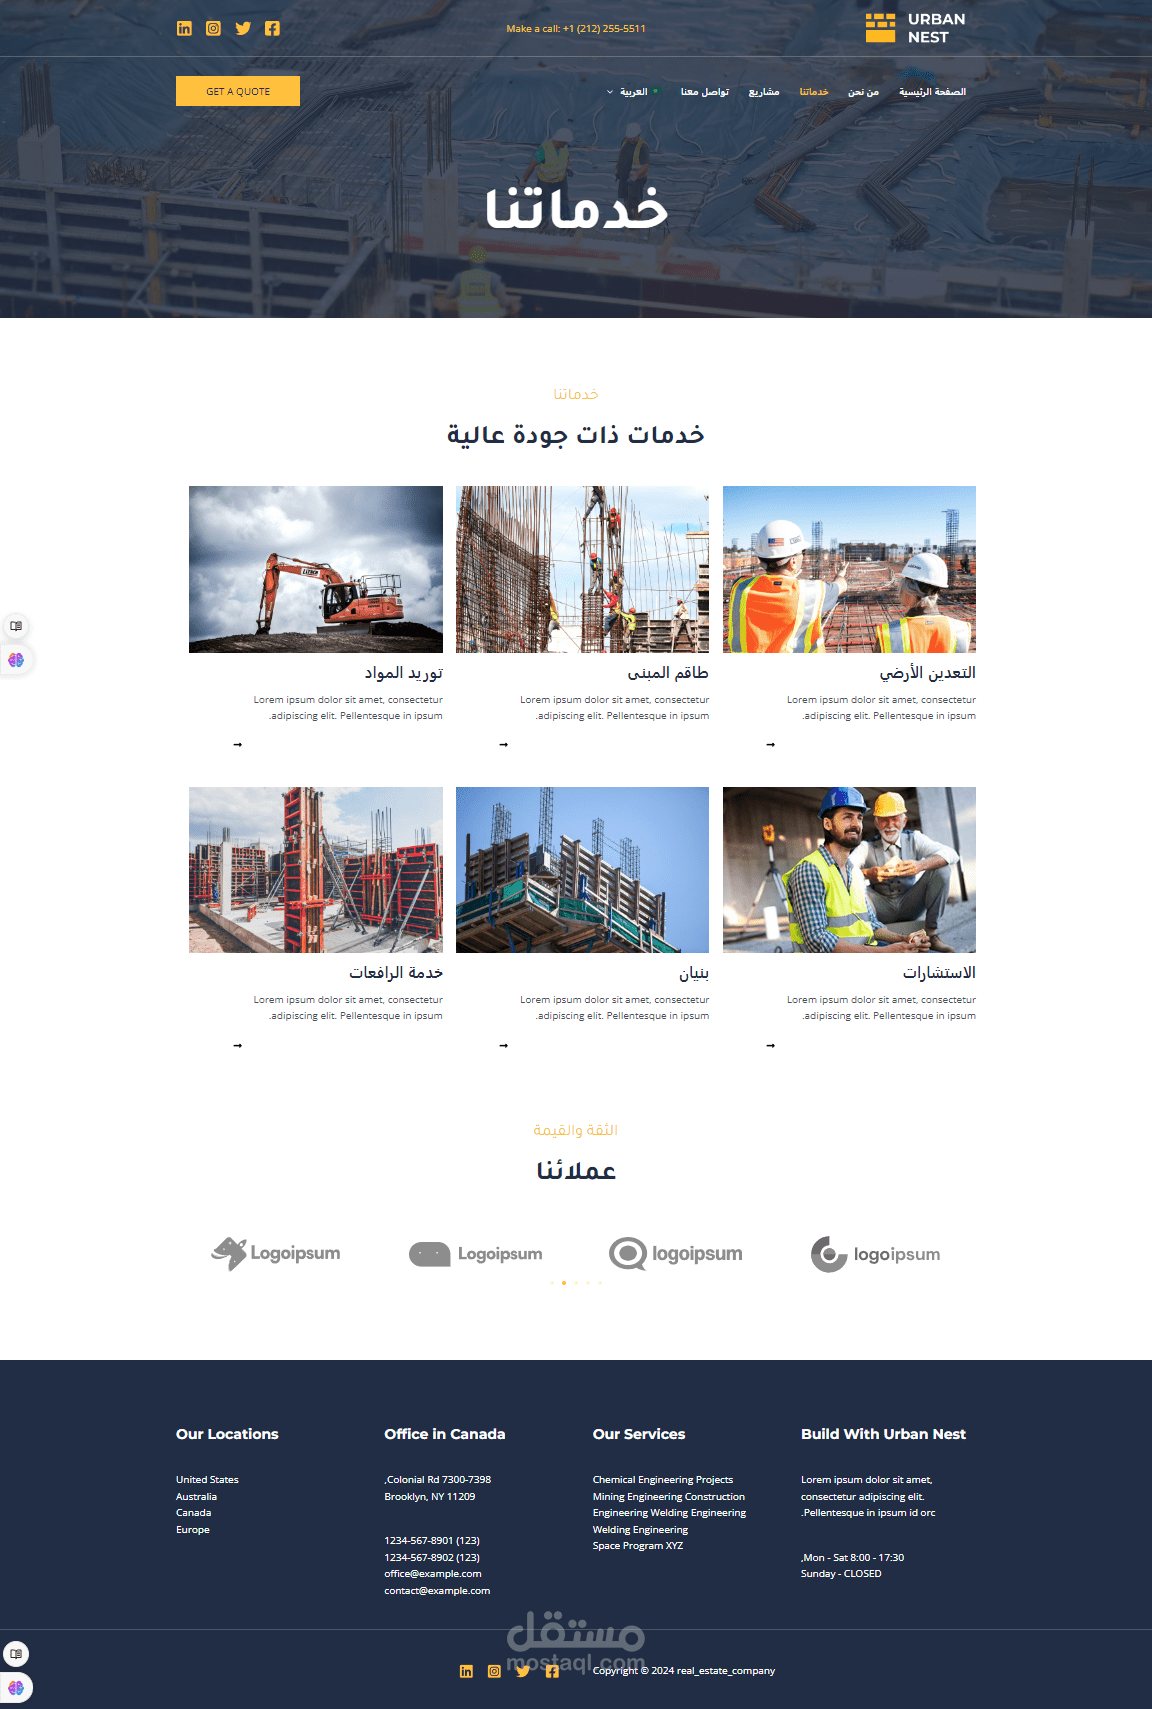Open the Facebook icon in top bar
Image resolution: width=1152 pixels, height=1709 pixels.
coord(272,28)
